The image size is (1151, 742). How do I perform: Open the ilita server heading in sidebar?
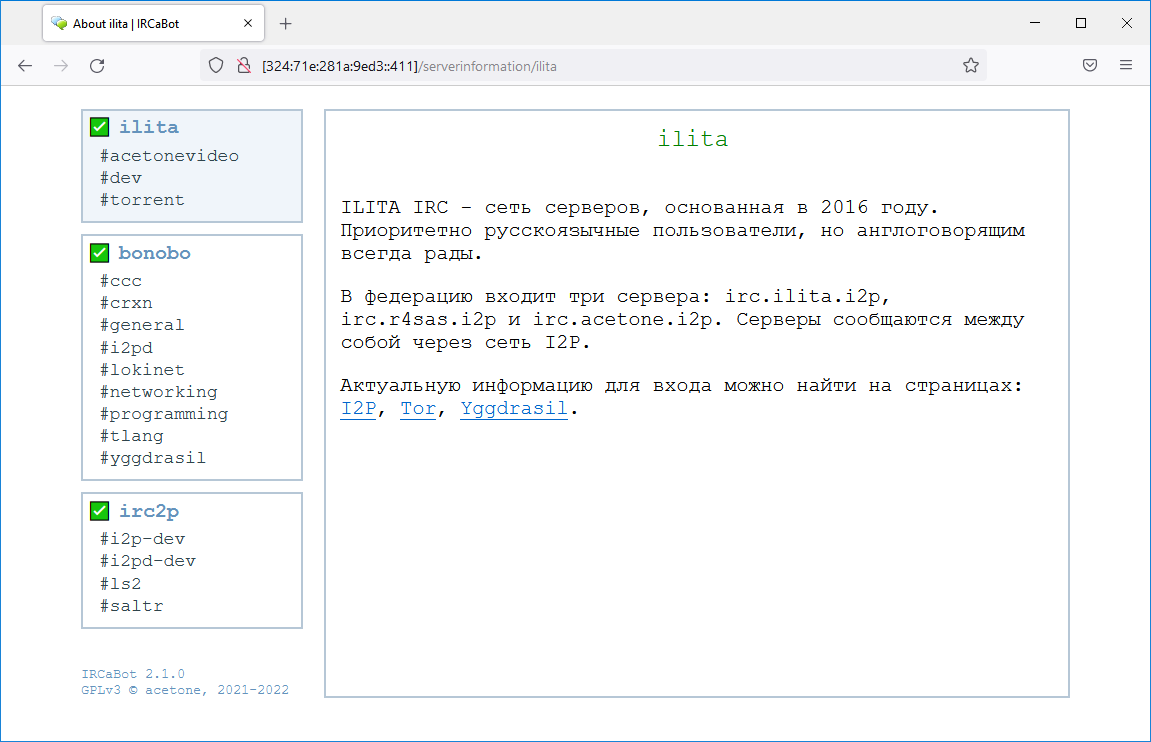click(149, 127)
